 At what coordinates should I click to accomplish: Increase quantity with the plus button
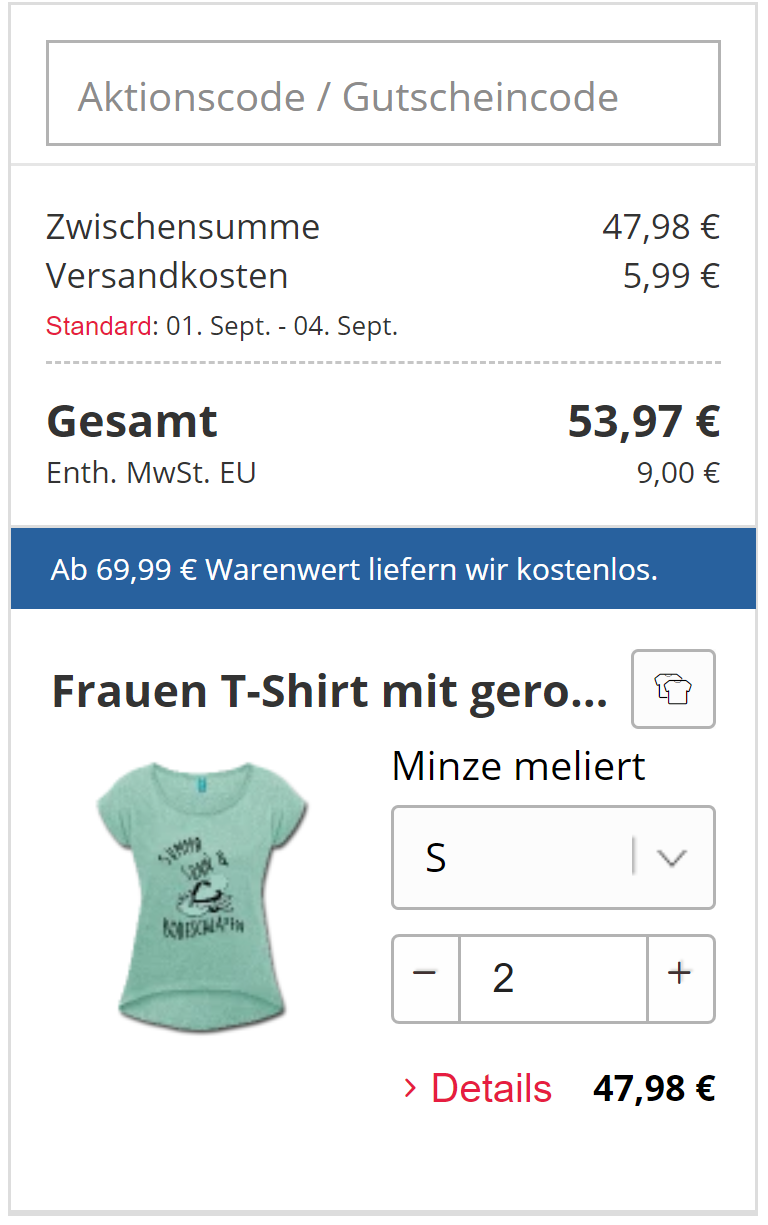[x=680, y=977]
